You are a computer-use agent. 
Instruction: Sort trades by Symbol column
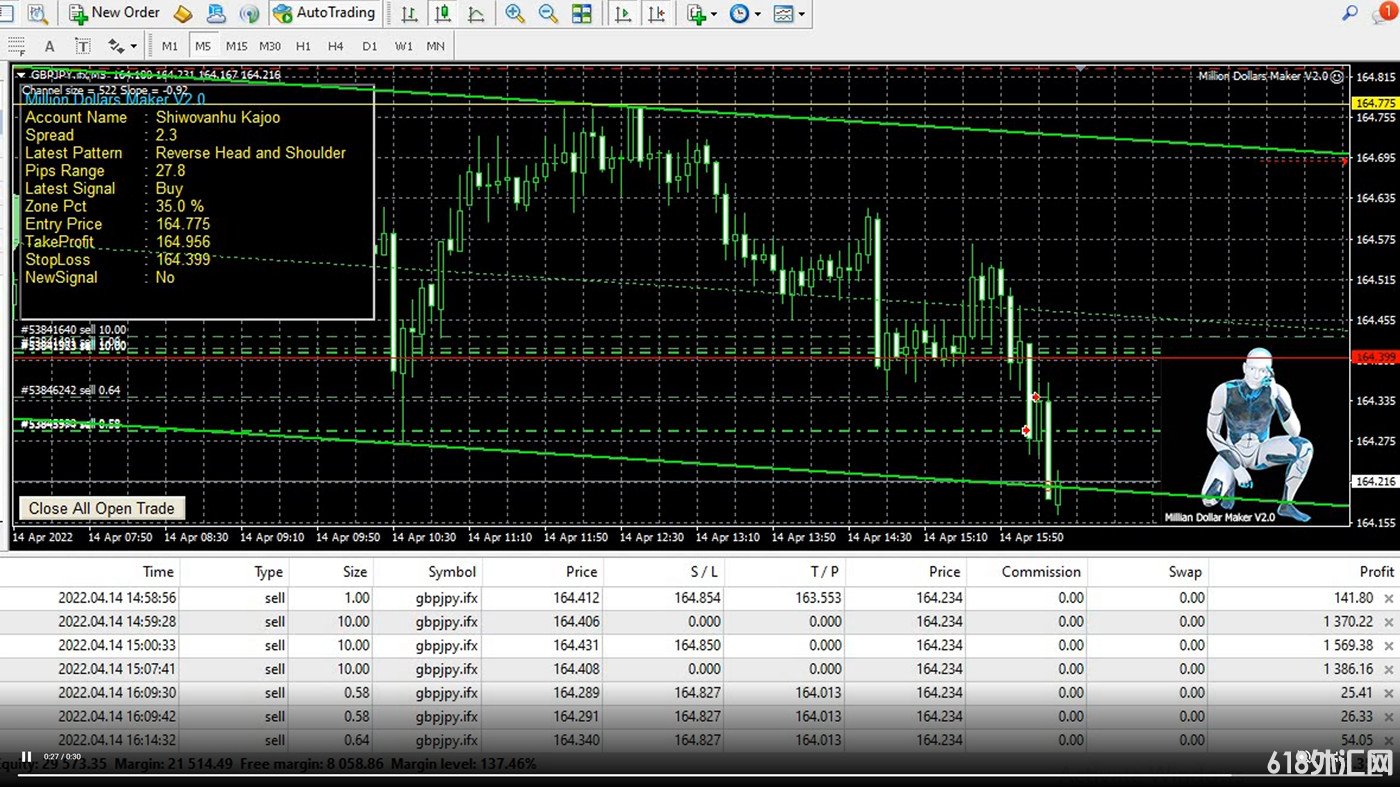pos(452,572)
